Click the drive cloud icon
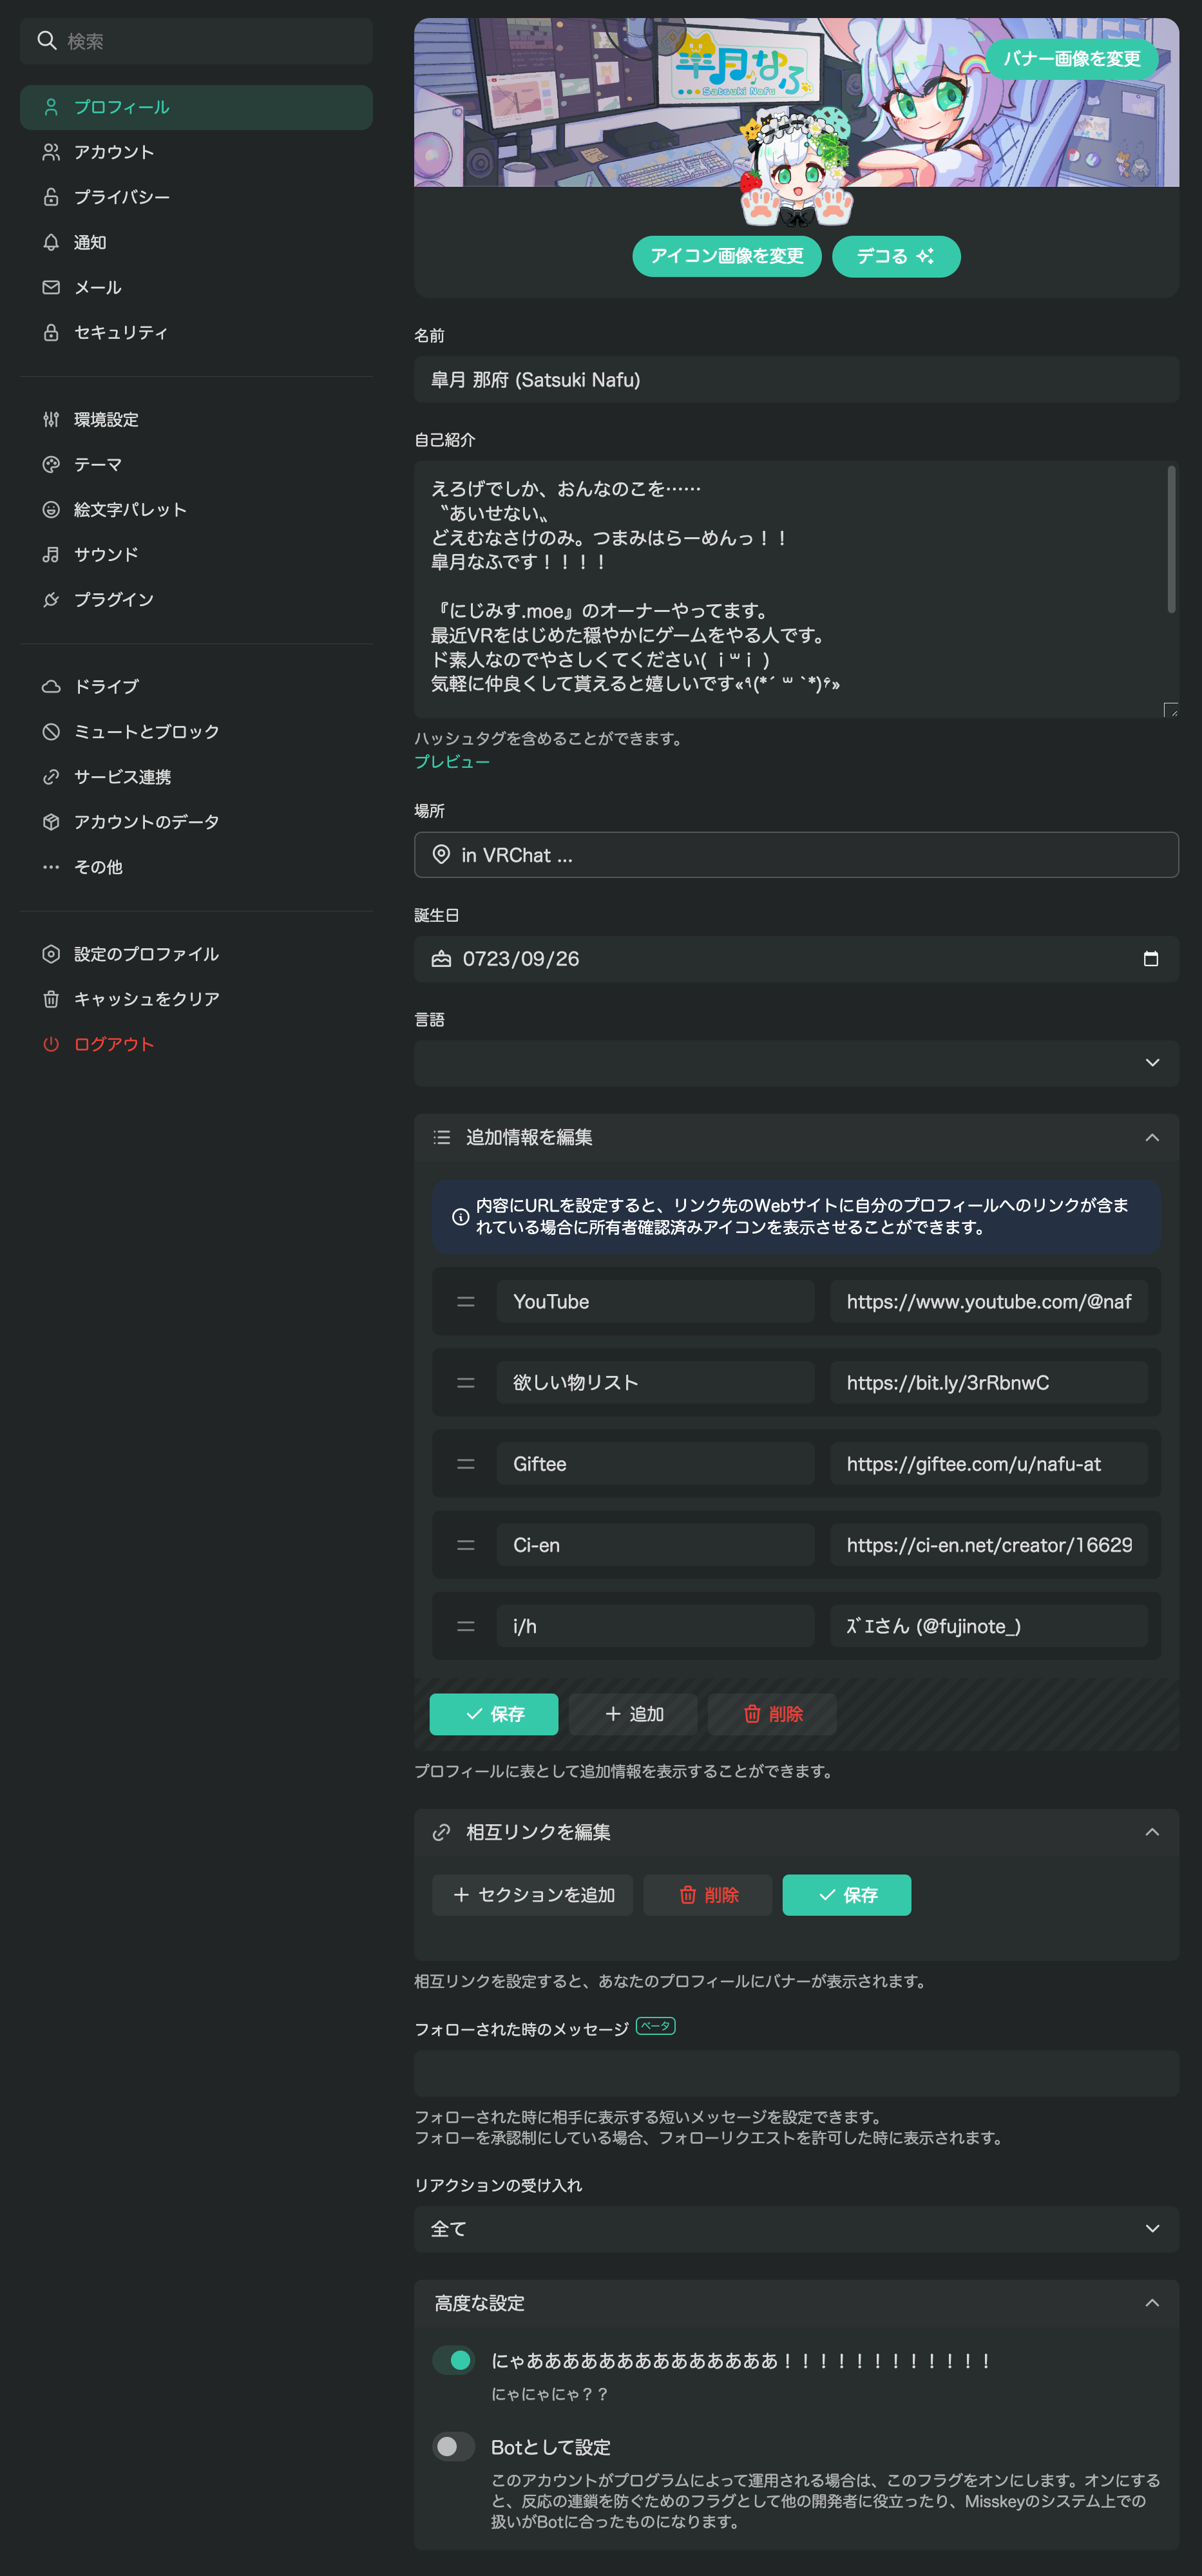Image resolution: width=1202 pixels, height=2576 pixels. point(51,686)
